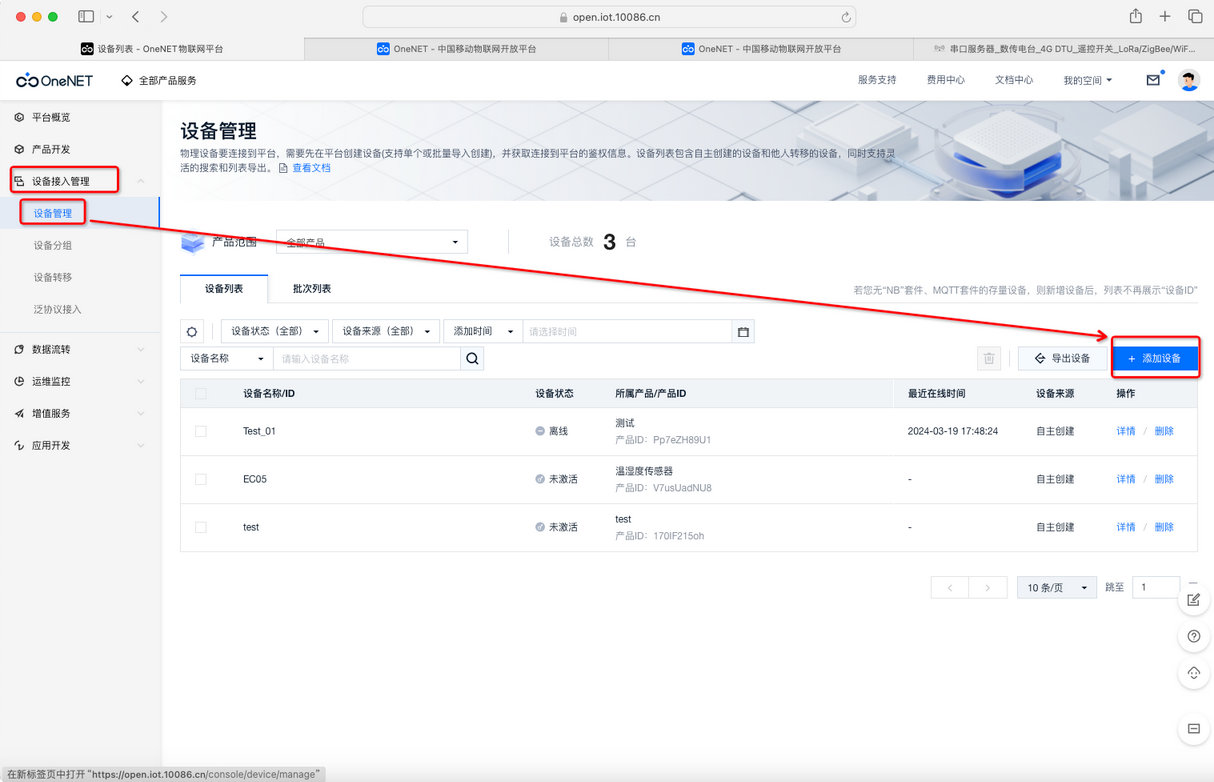Viewport: 1214px width, 782px height.
Task: Open the OneNET message envelope icon
Action: [1153, 80]
